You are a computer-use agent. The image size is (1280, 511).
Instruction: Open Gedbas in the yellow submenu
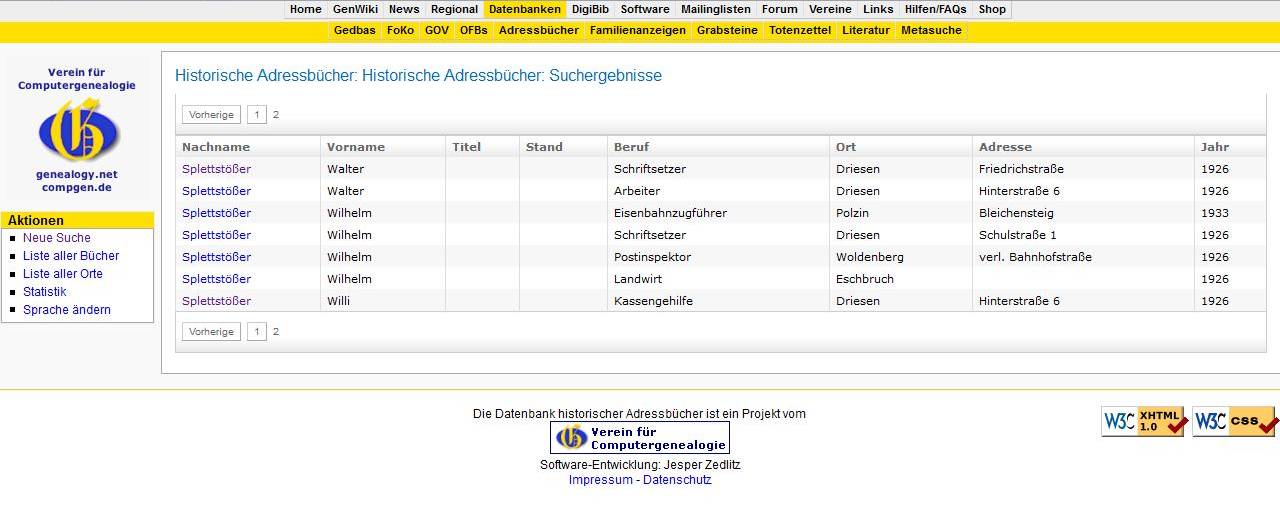coord(355,30)
